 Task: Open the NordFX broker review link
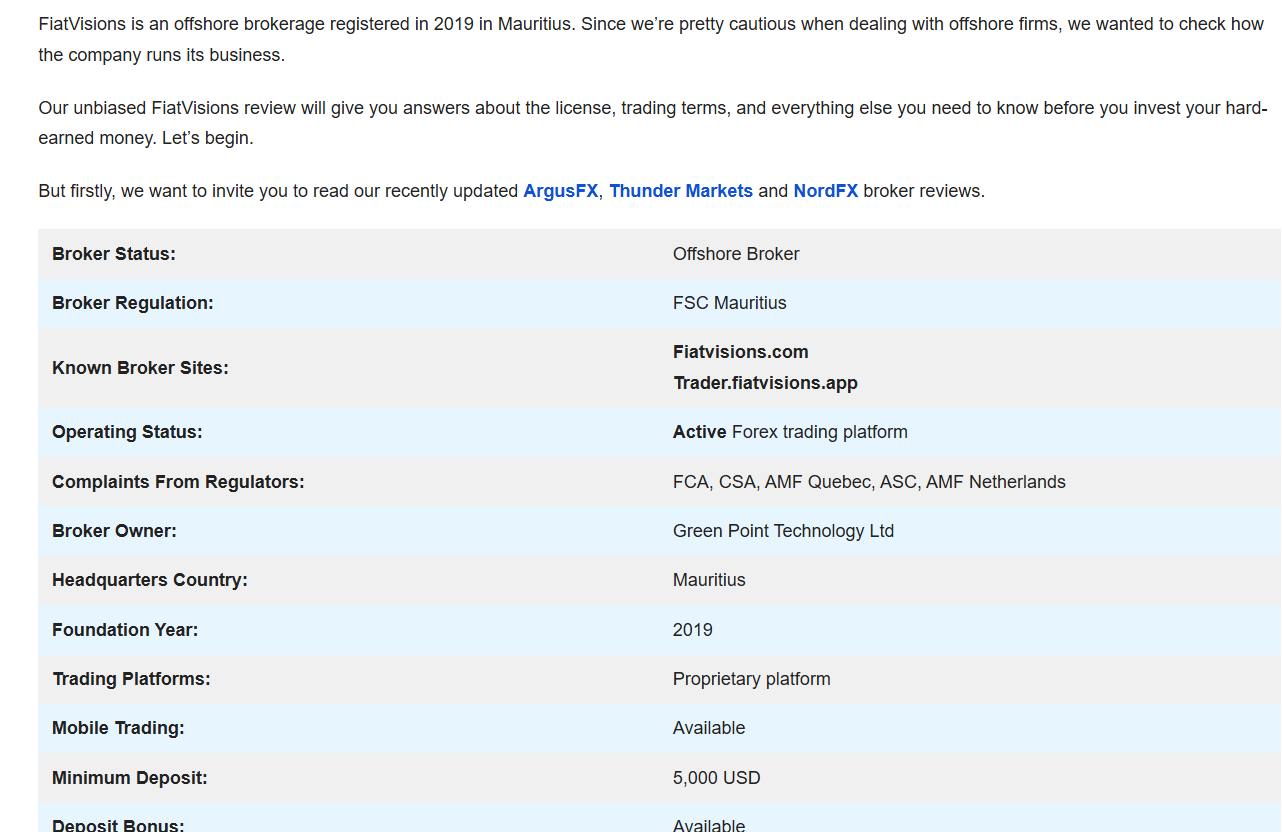coord(825,190)
